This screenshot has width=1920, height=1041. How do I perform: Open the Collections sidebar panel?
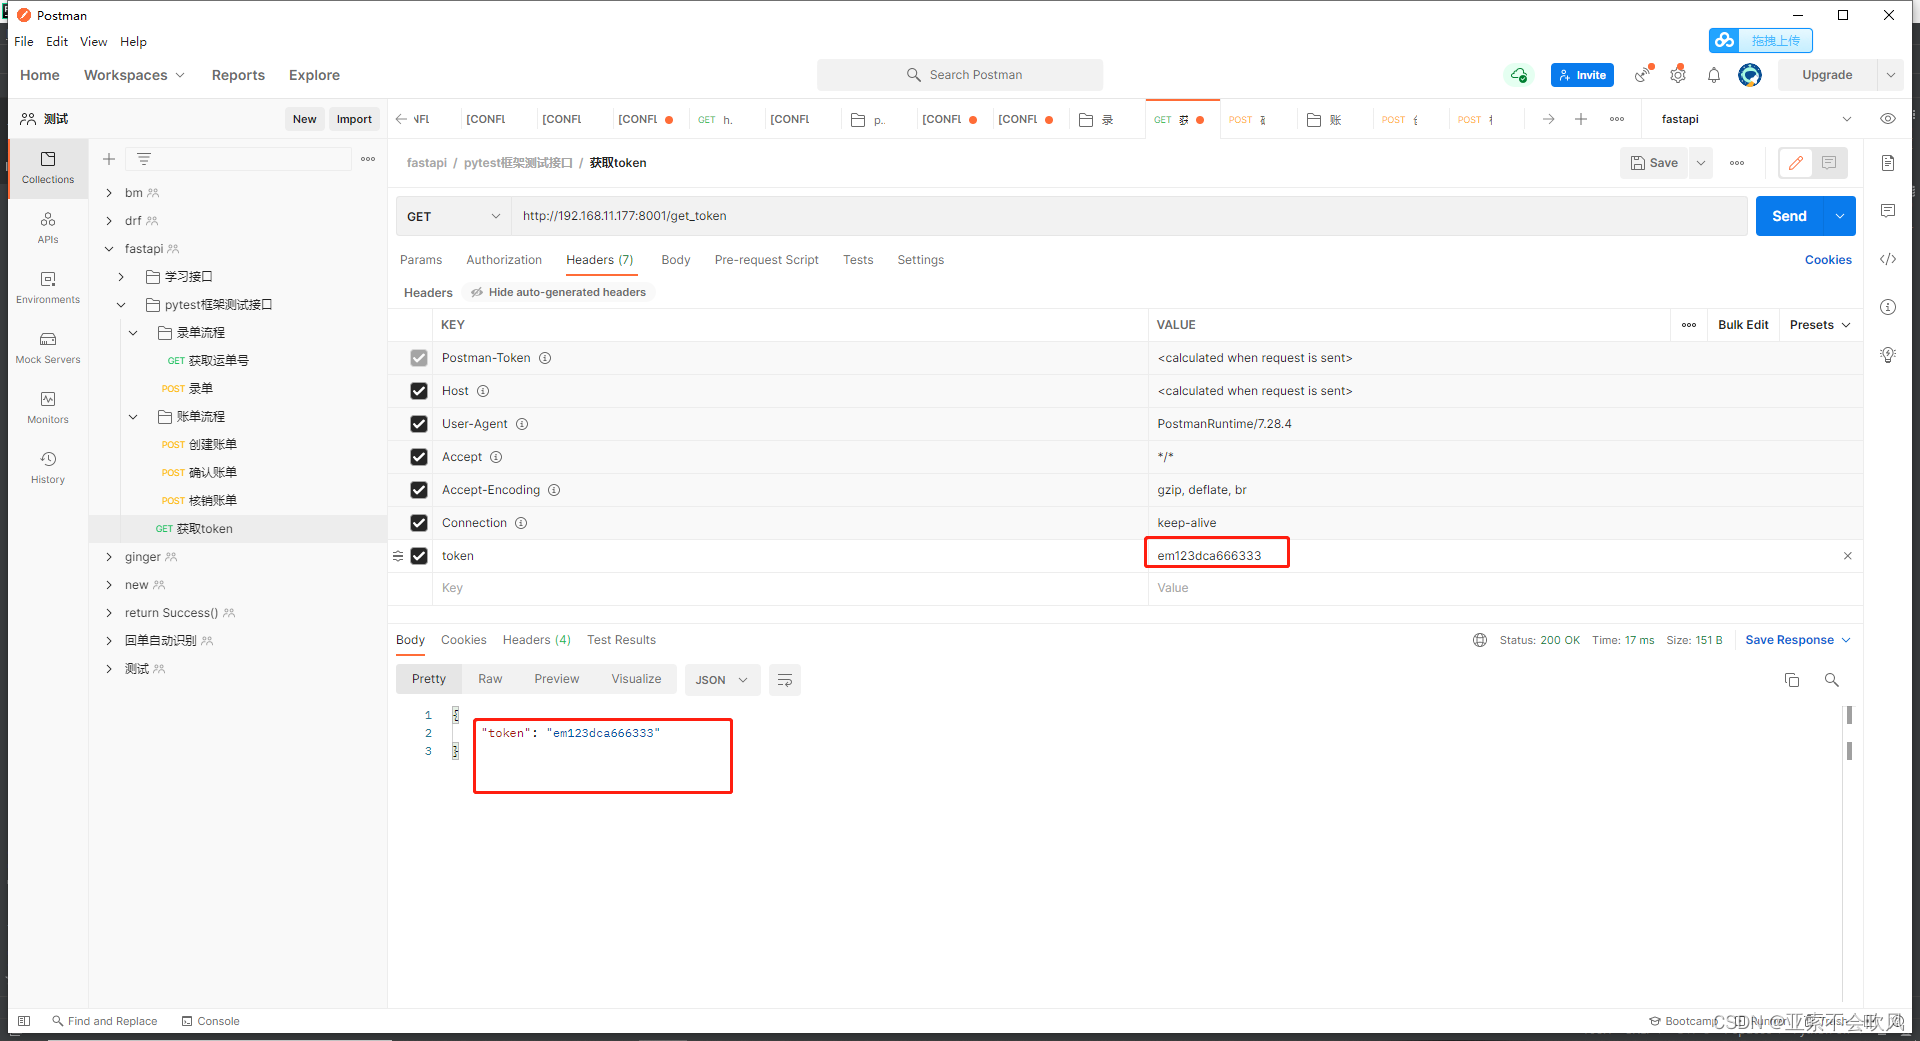coord(48,167)
